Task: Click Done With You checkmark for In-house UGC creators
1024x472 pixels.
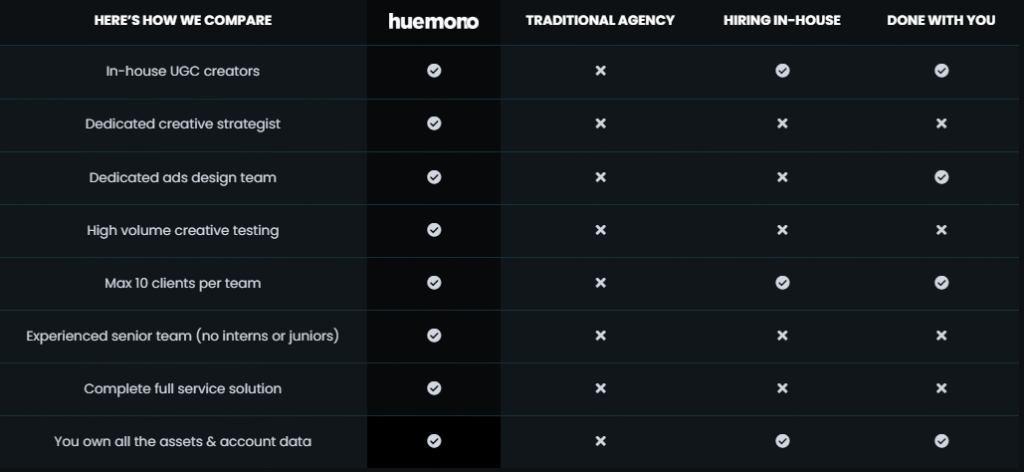Action: pyautogui.click(x=941, y=71)
